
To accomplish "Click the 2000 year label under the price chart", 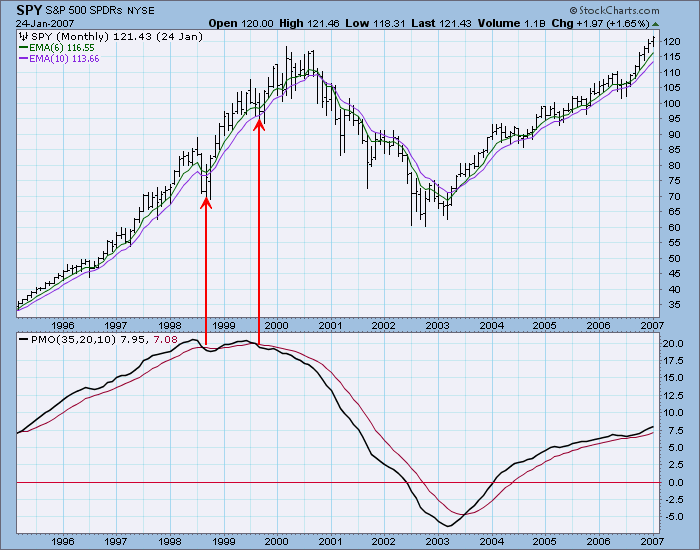I will coord(277,325).
